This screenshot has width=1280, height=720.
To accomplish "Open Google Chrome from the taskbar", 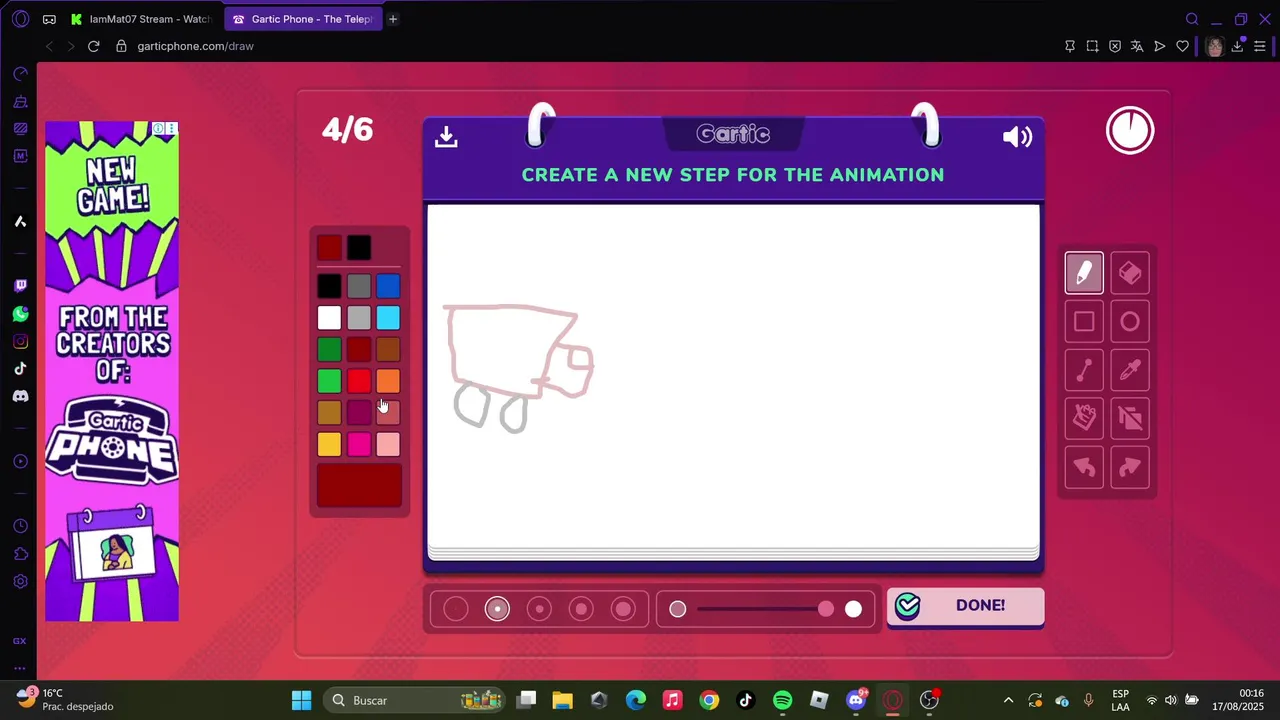I will tap(709, 700).
